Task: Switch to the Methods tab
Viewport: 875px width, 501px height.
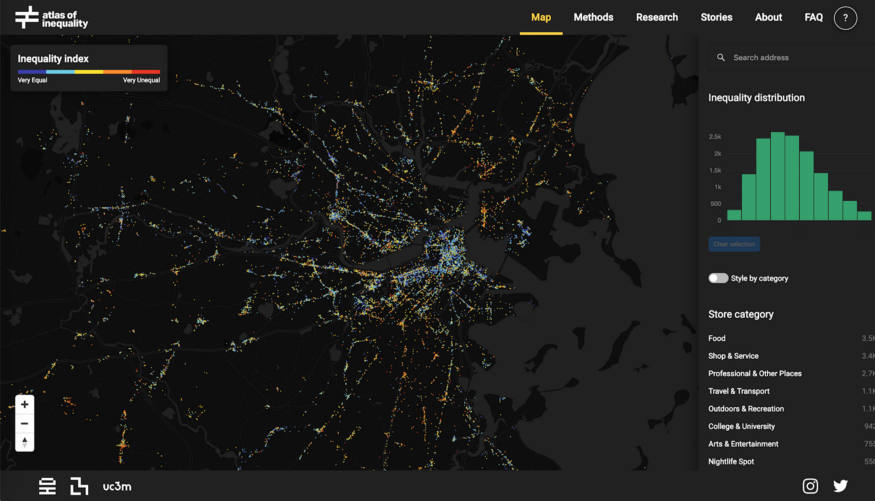Action: pyautogui.click(x=593, y=17)
